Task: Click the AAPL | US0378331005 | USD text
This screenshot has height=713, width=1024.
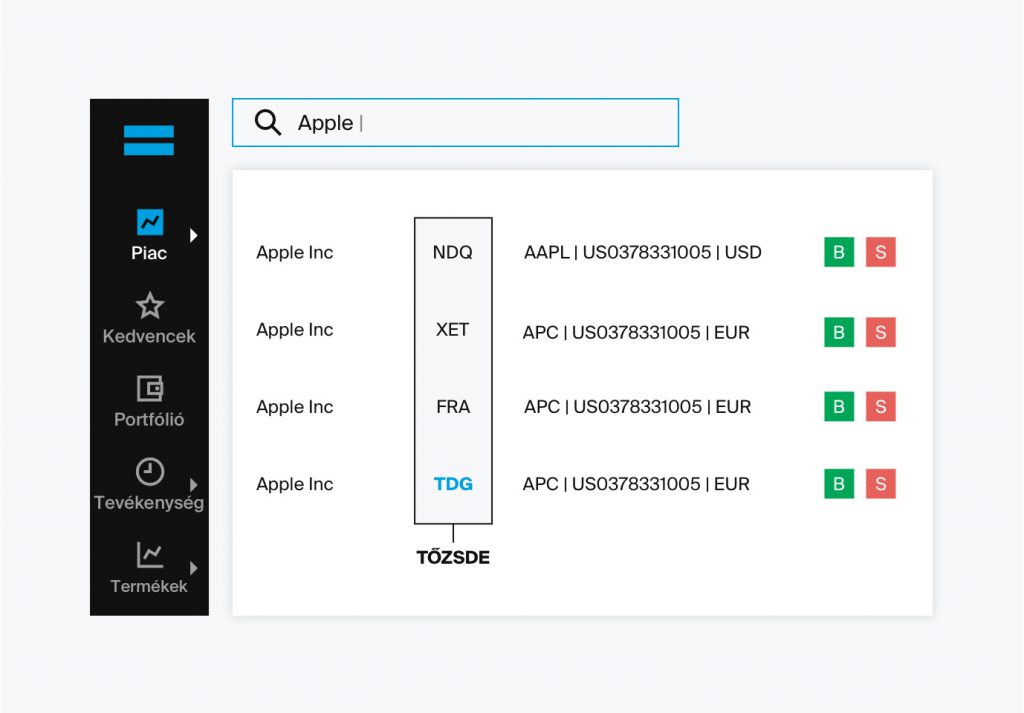Action: [643, 253]
